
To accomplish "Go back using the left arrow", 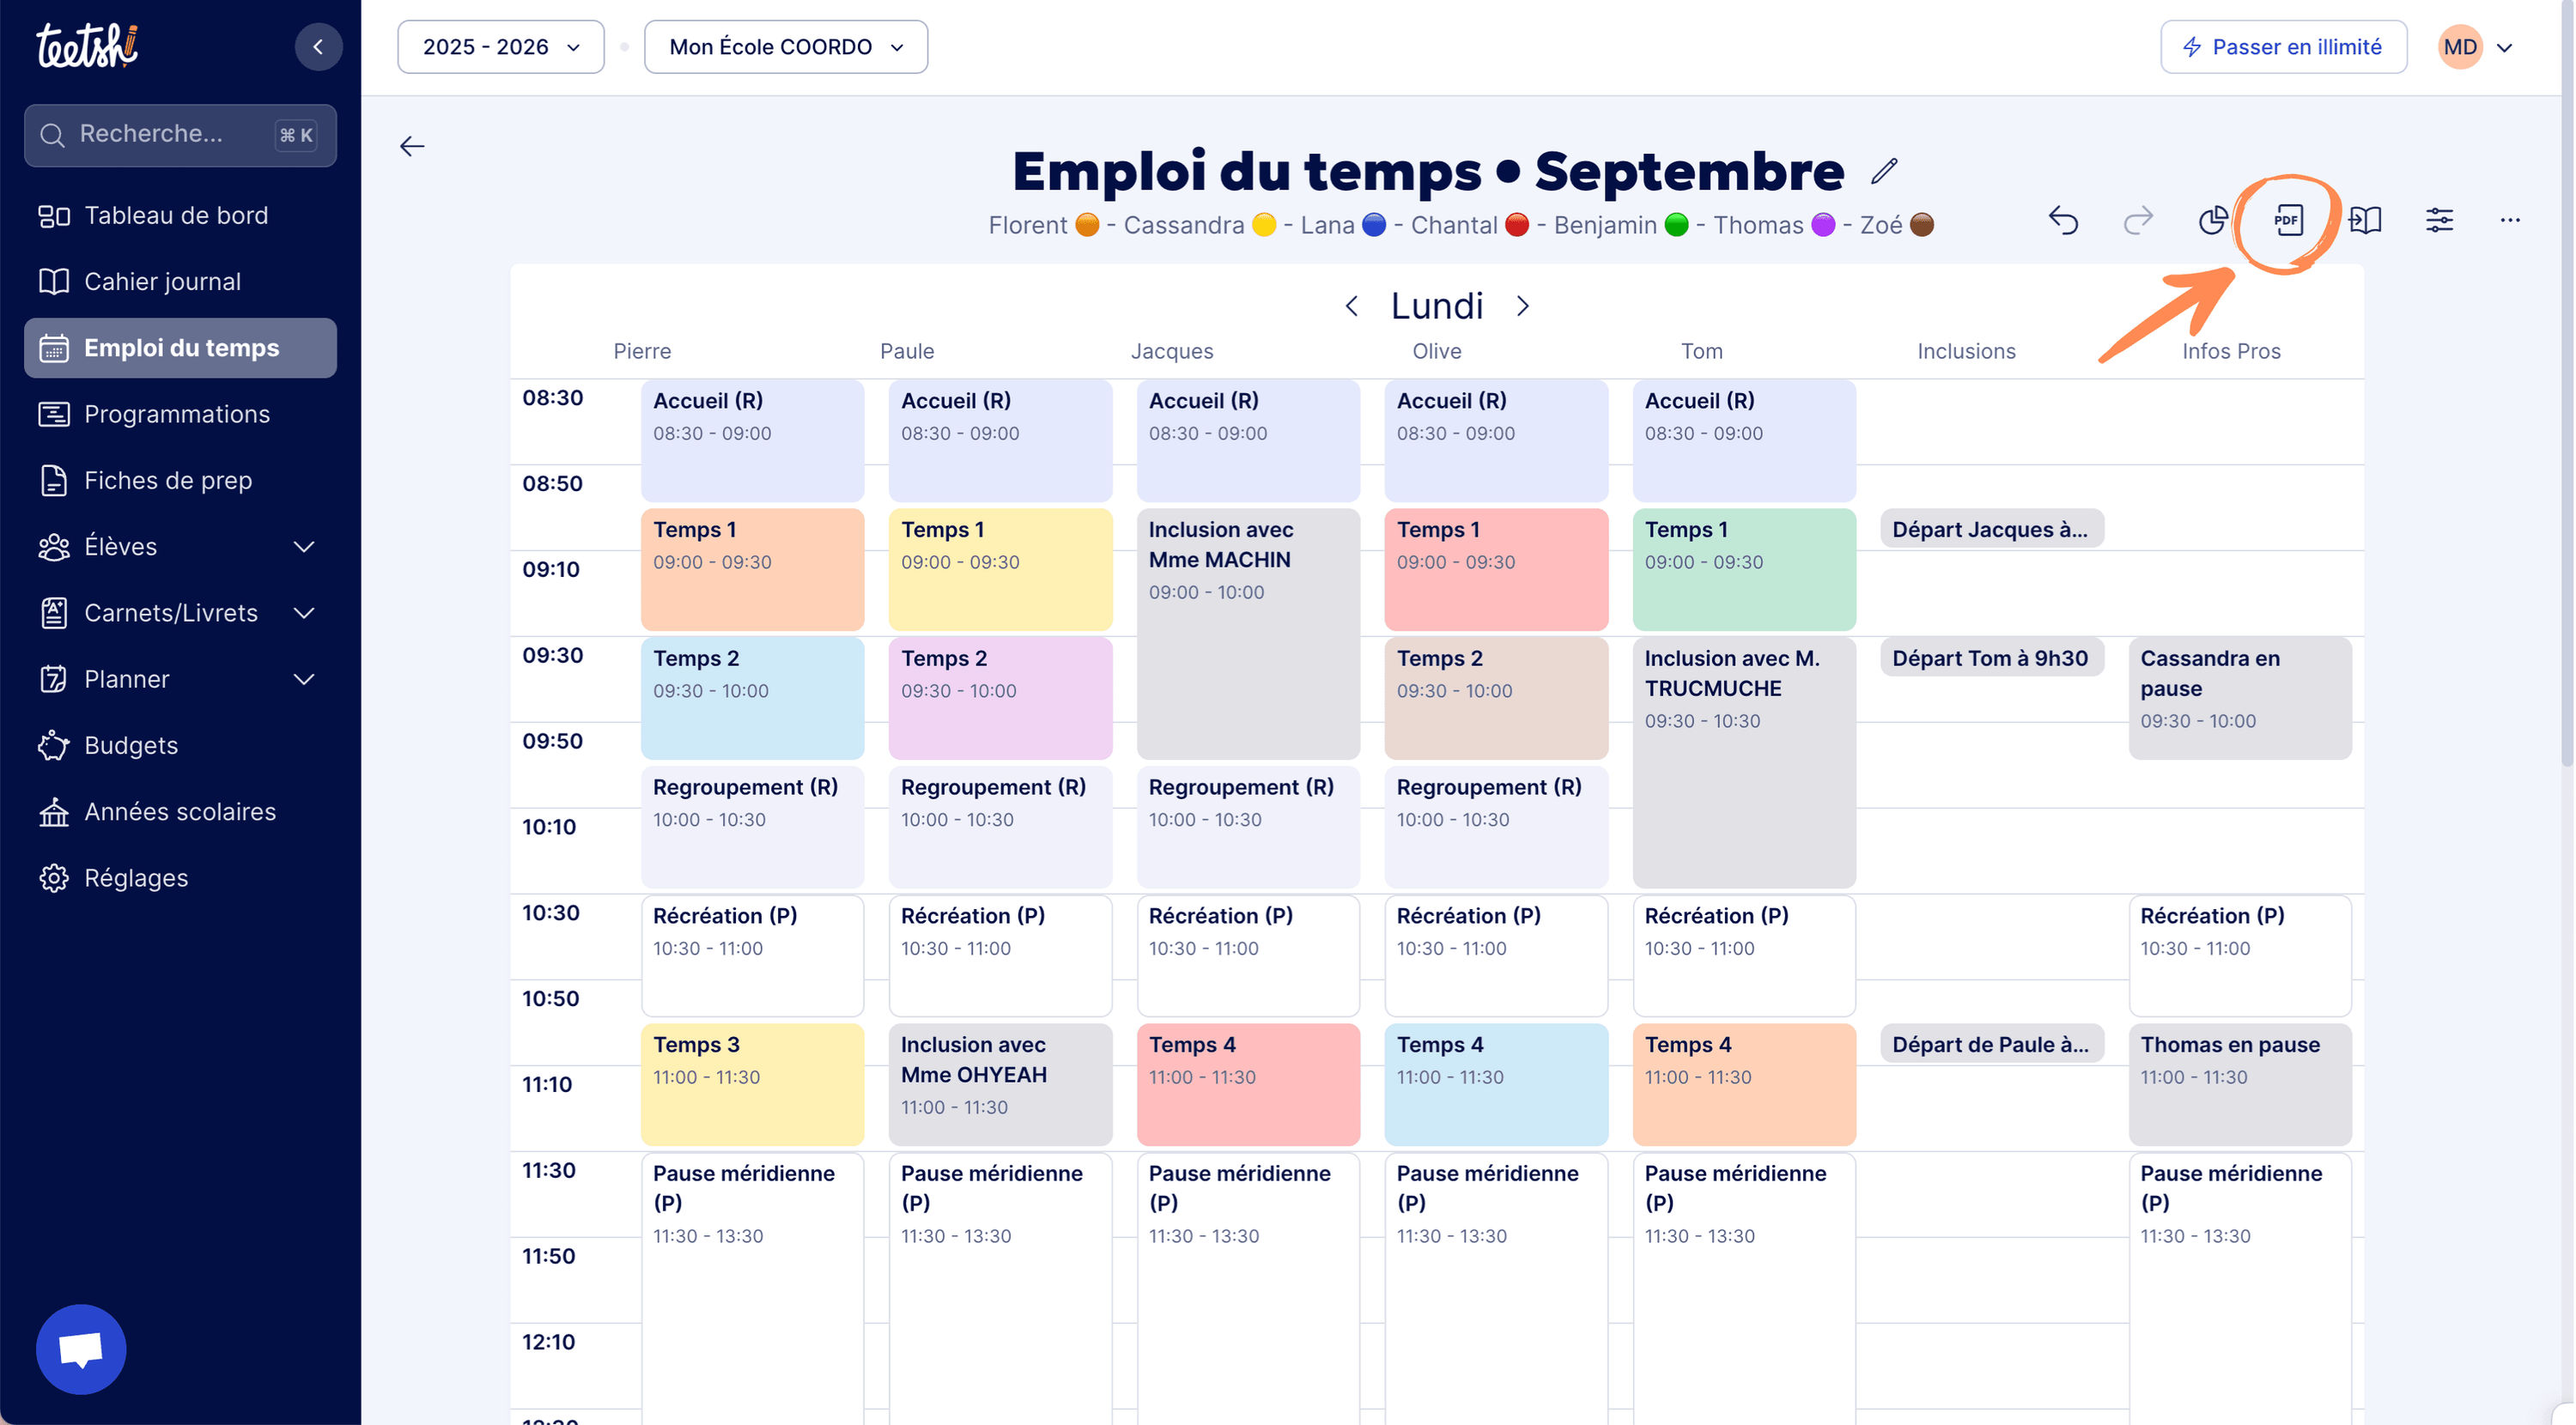I will [x=412, y=147].
